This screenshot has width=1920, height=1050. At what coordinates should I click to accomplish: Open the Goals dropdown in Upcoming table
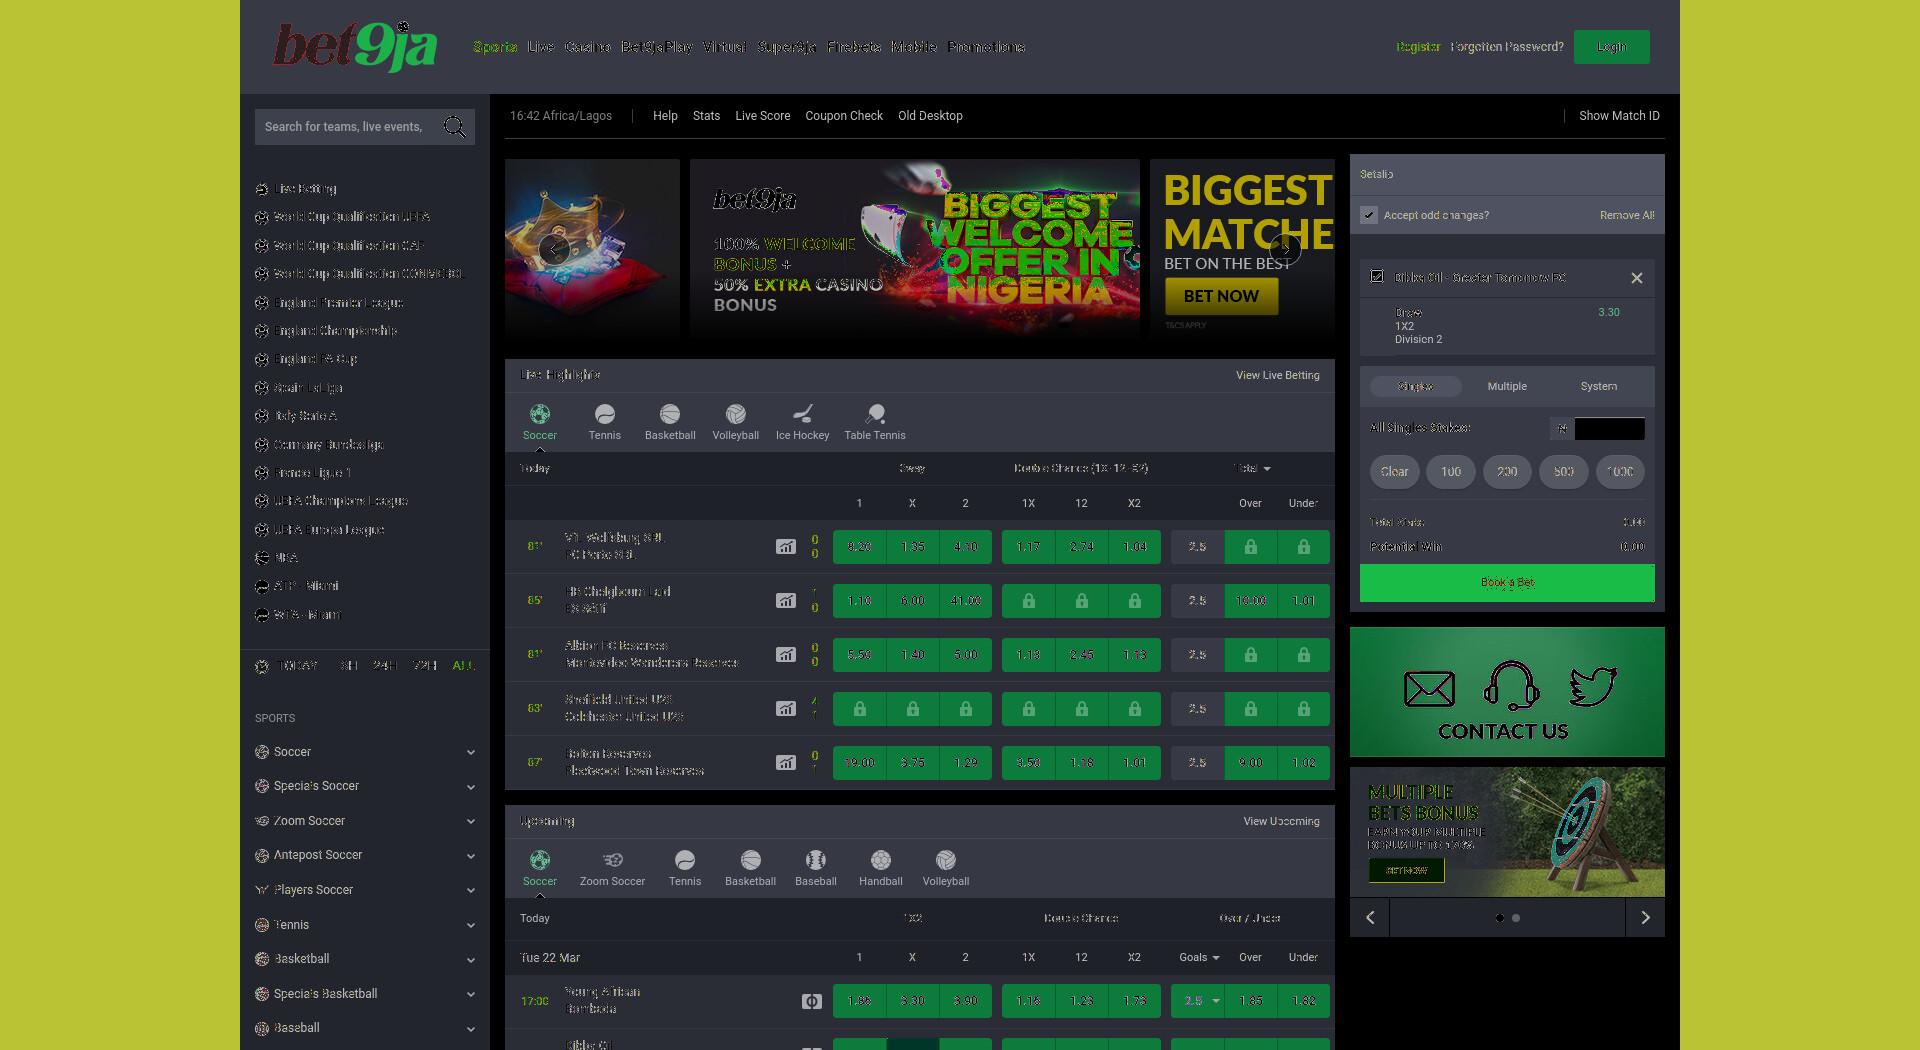coord(1199,957)
